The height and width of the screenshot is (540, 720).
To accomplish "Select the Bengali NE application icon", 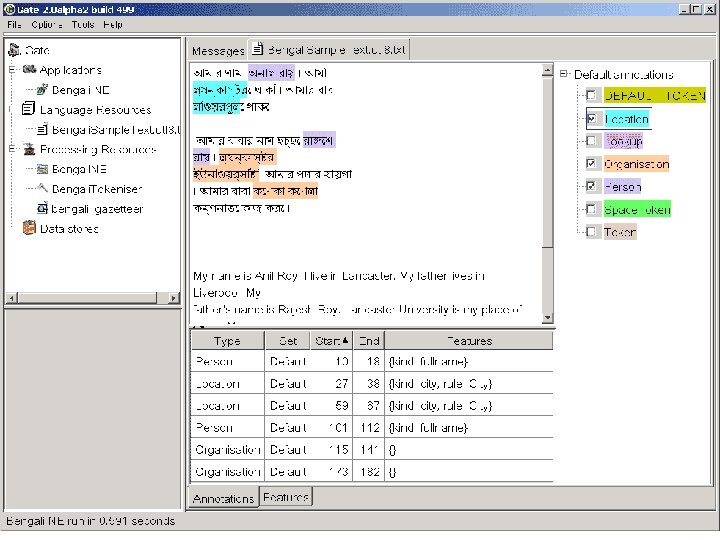I will pyautogui.click(x=42, y=90).
